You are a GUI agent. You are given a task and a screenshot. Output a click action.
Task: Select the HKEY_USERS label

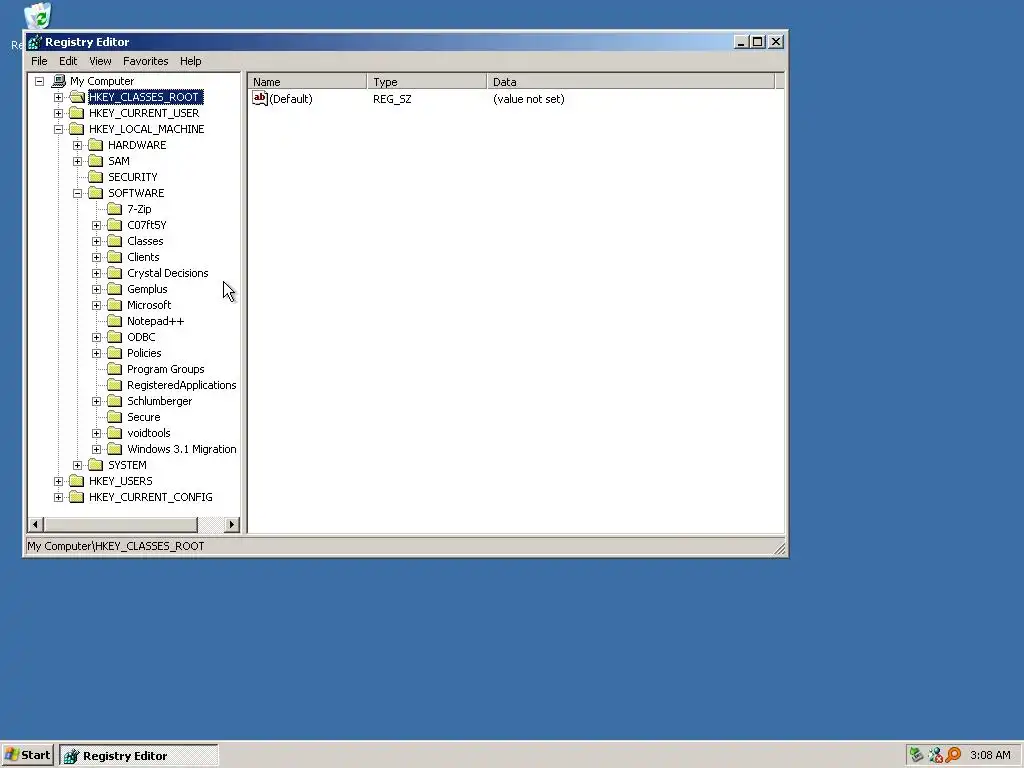tap(121, 481)
